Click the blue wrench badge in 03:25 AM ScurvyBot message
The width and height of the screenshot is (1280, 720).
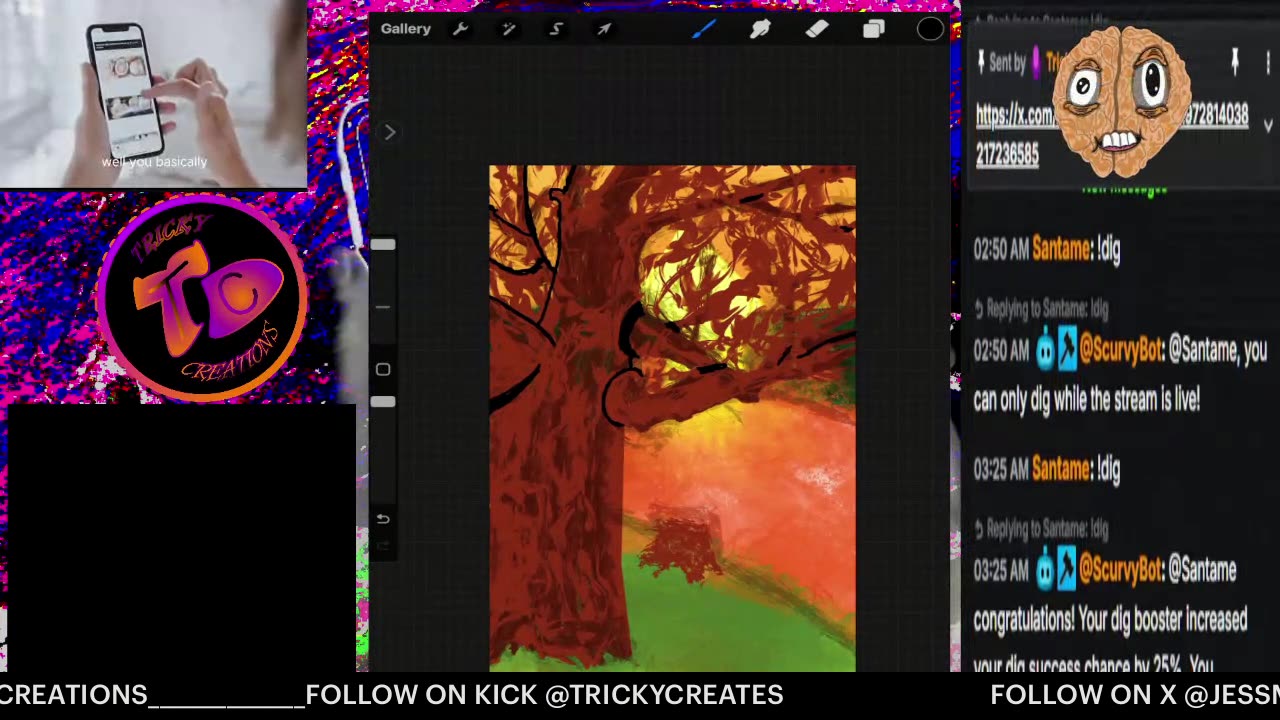1066,570
